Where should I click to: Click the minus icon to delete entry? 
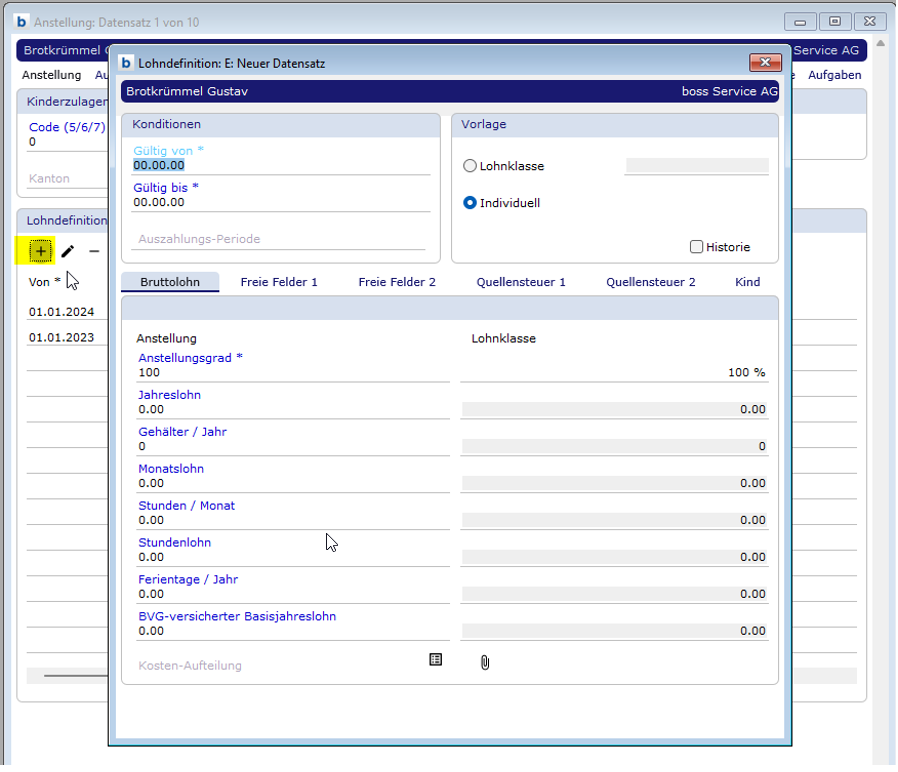pyautogui.click(x=94, y=251)
